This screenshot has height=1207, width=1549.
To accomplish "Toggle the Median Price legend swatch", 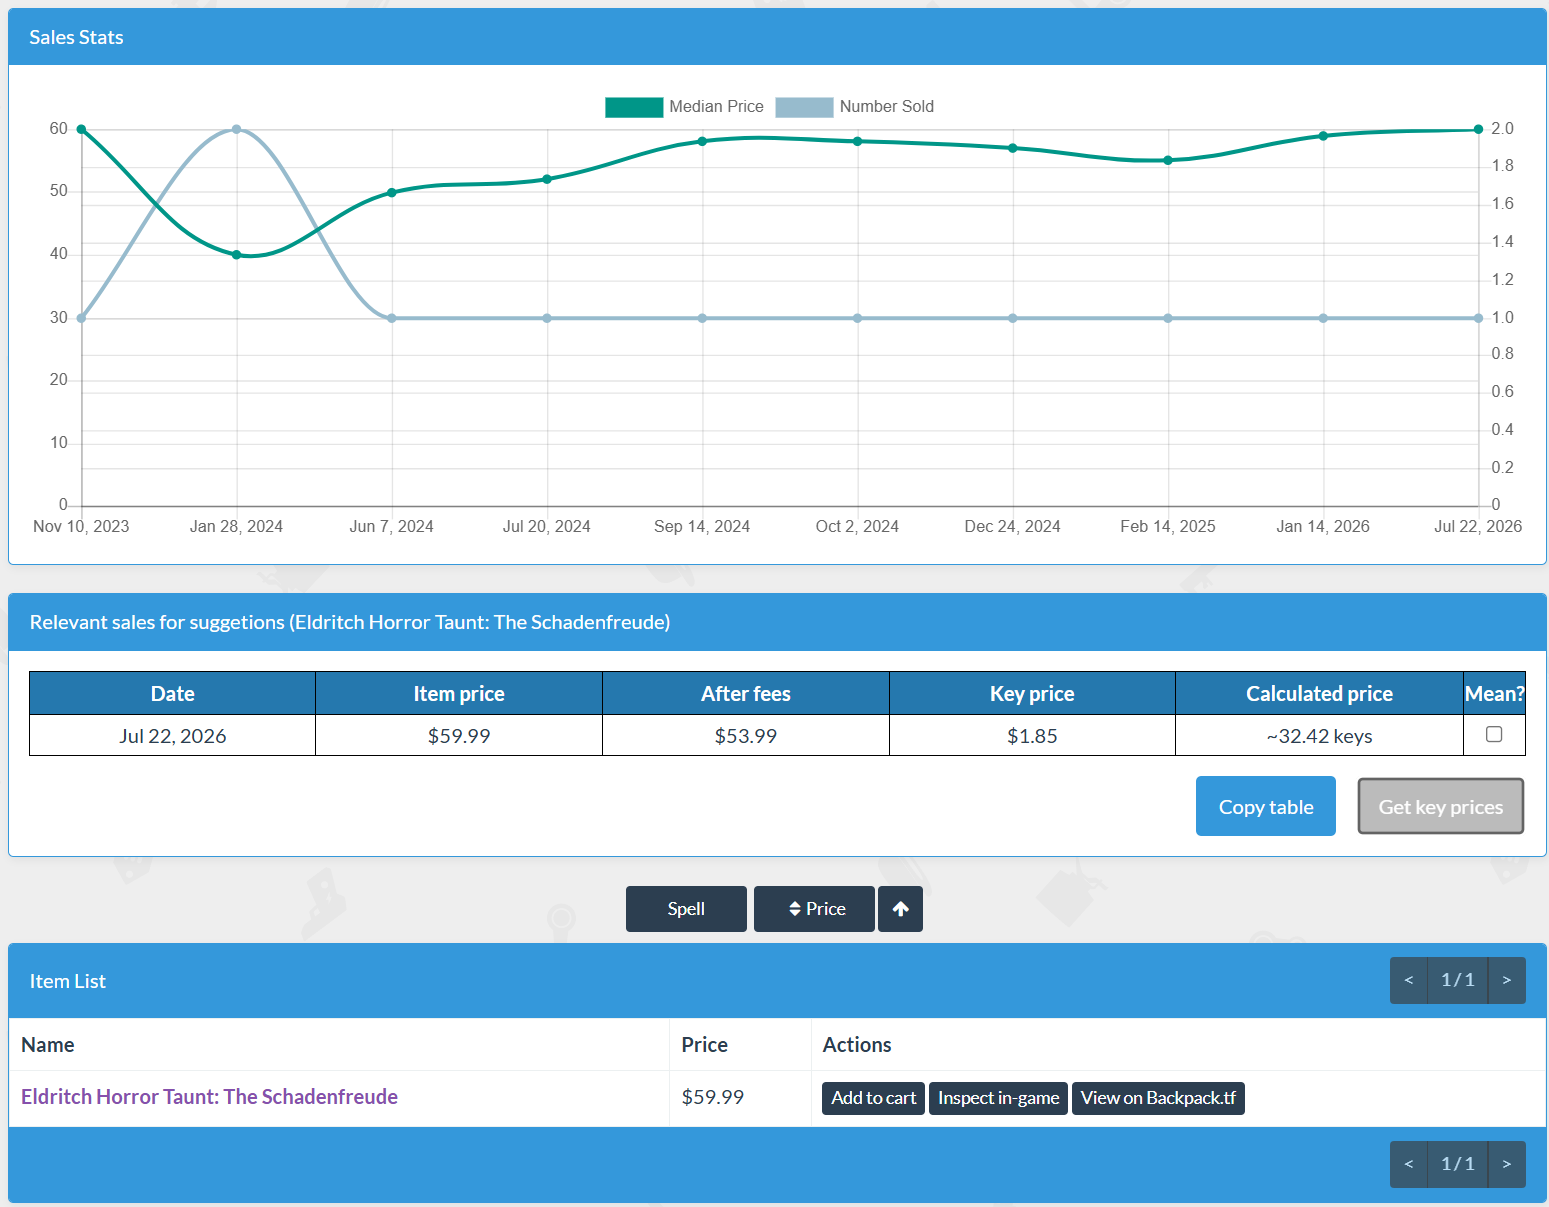I will point(634,107).
